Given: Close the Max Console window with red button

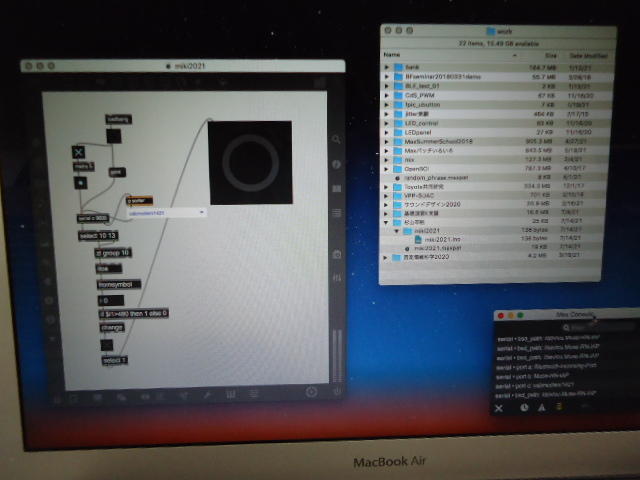Looking at the screenshot, I should [x=501, y=316].
